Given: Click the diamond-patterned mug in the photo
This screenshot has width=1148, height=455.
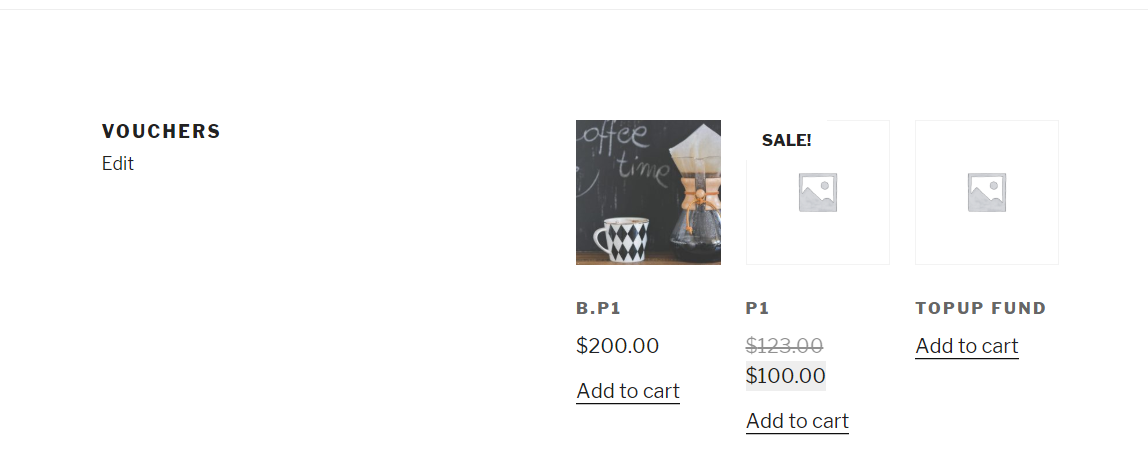Looking at the screenshot, I should [x=622, y=239].
